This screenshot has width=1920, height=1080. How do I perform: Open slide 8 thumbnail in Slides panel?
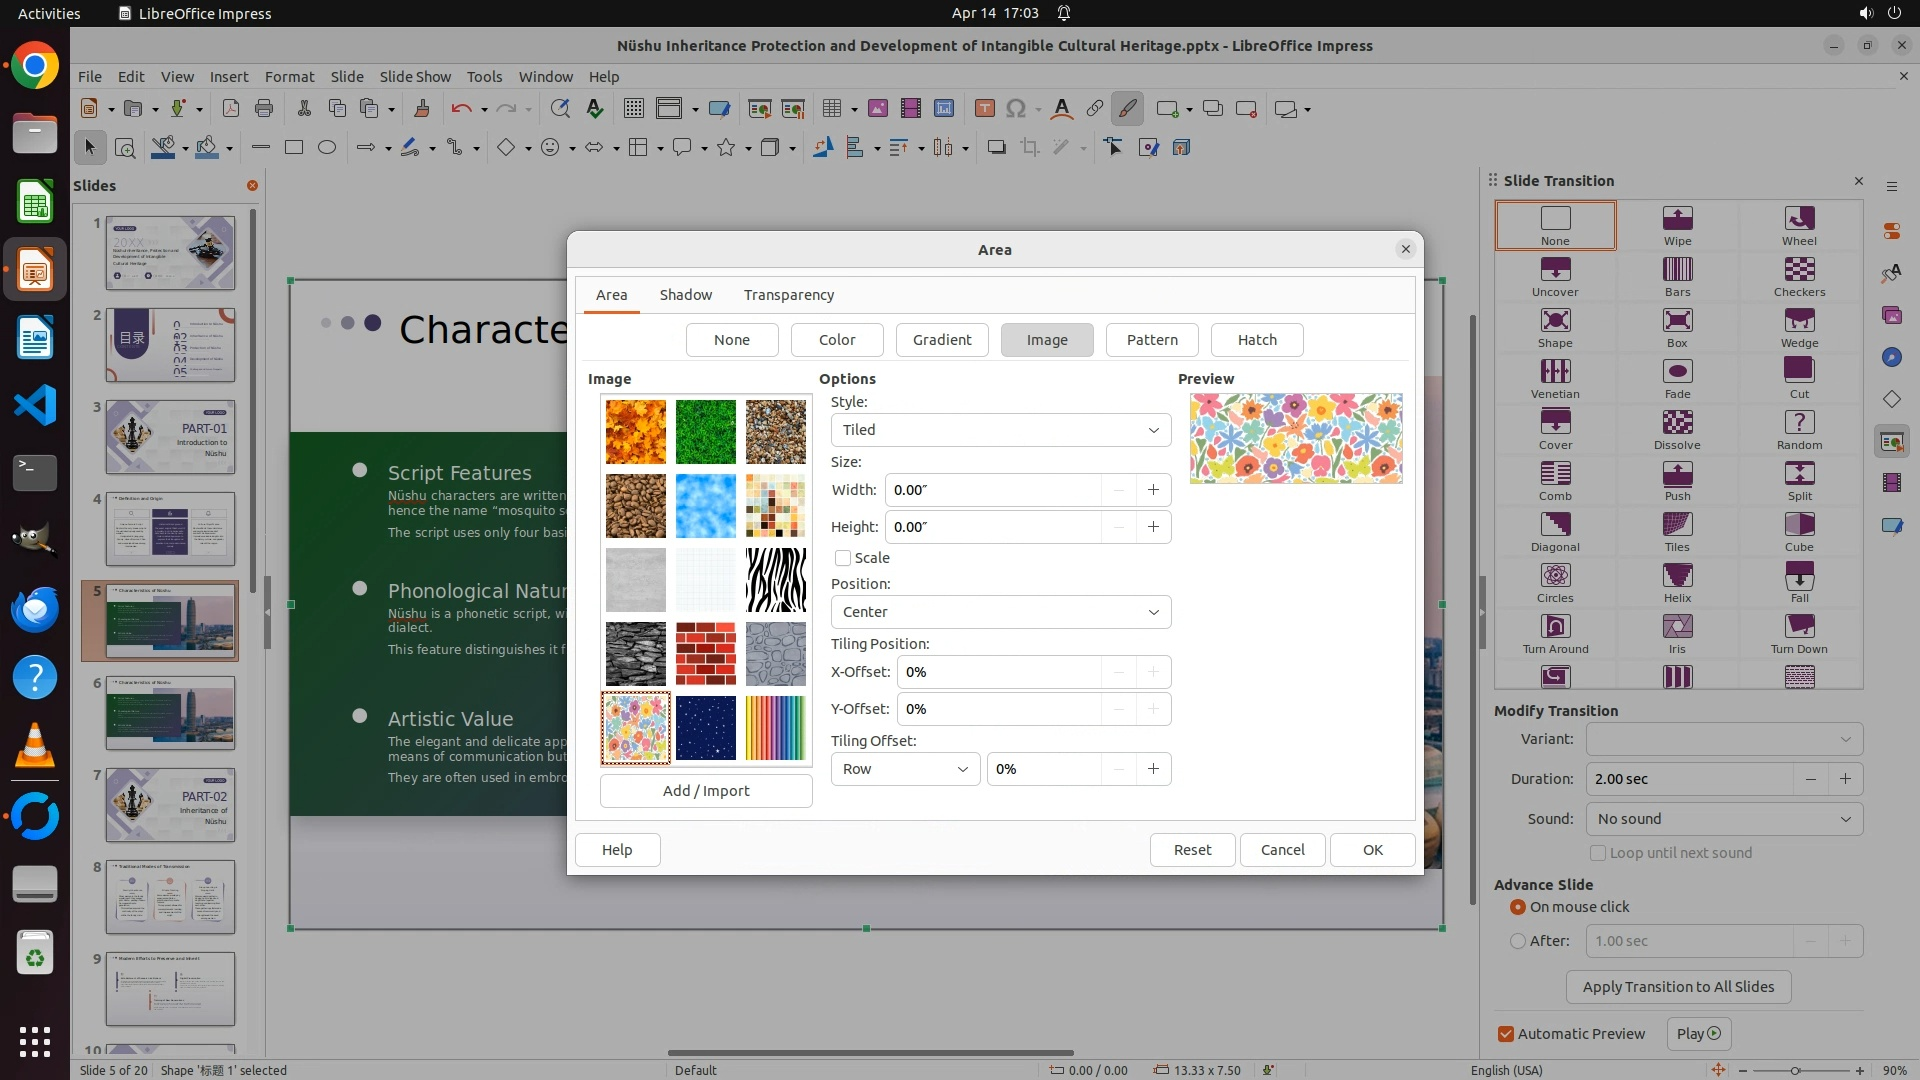(170, 897)
